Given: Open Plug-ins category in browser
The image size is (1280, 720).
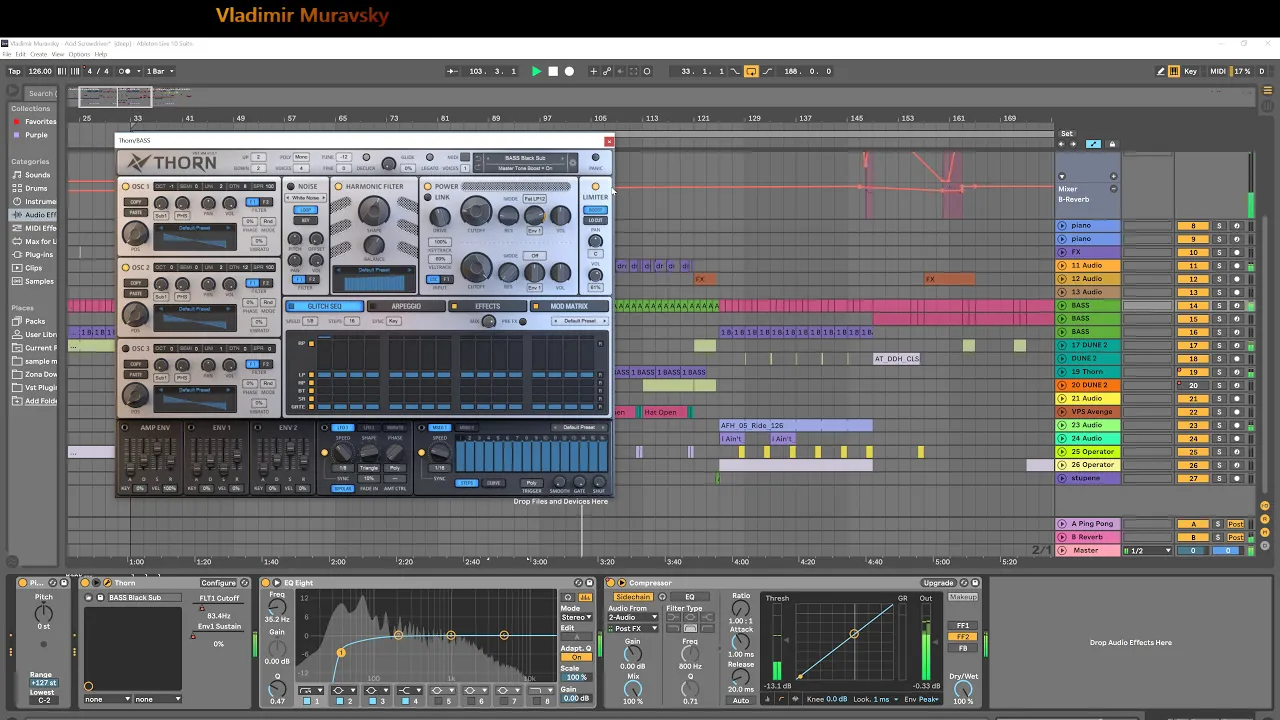Looking at the screenshot, I should click(39, 255).
